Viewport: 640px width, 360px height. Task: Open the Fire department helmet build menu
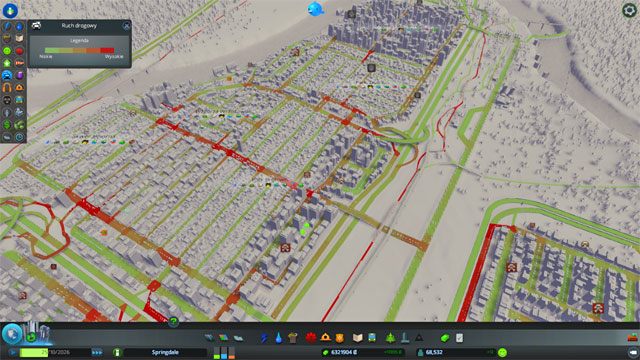click(x=325, y=338)
